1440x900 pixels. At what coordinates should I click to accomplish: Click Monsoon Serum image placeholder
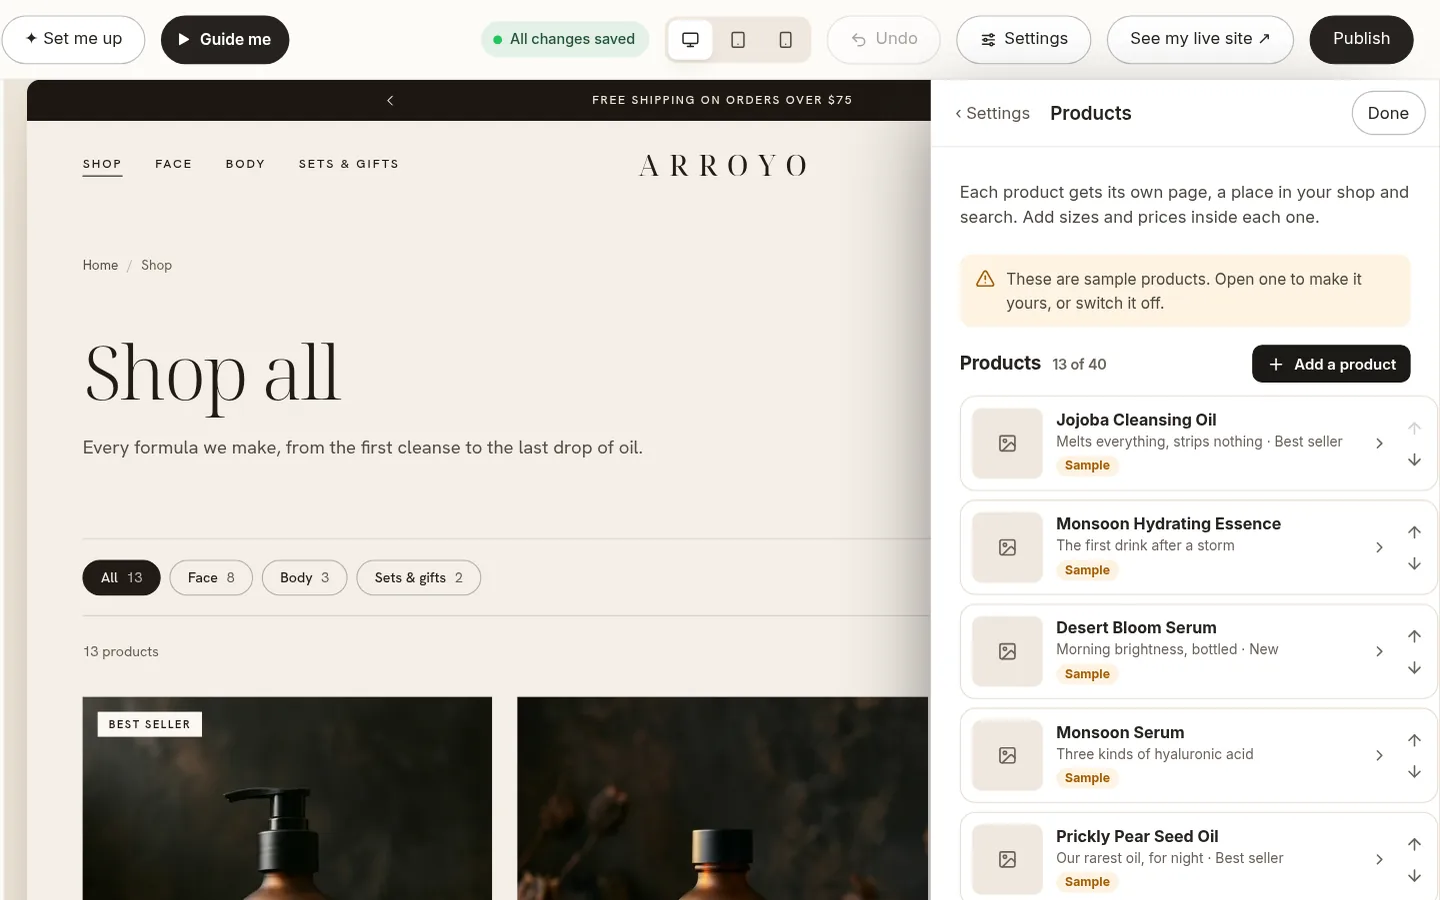pyautogui.click(x=1007, y=755)
